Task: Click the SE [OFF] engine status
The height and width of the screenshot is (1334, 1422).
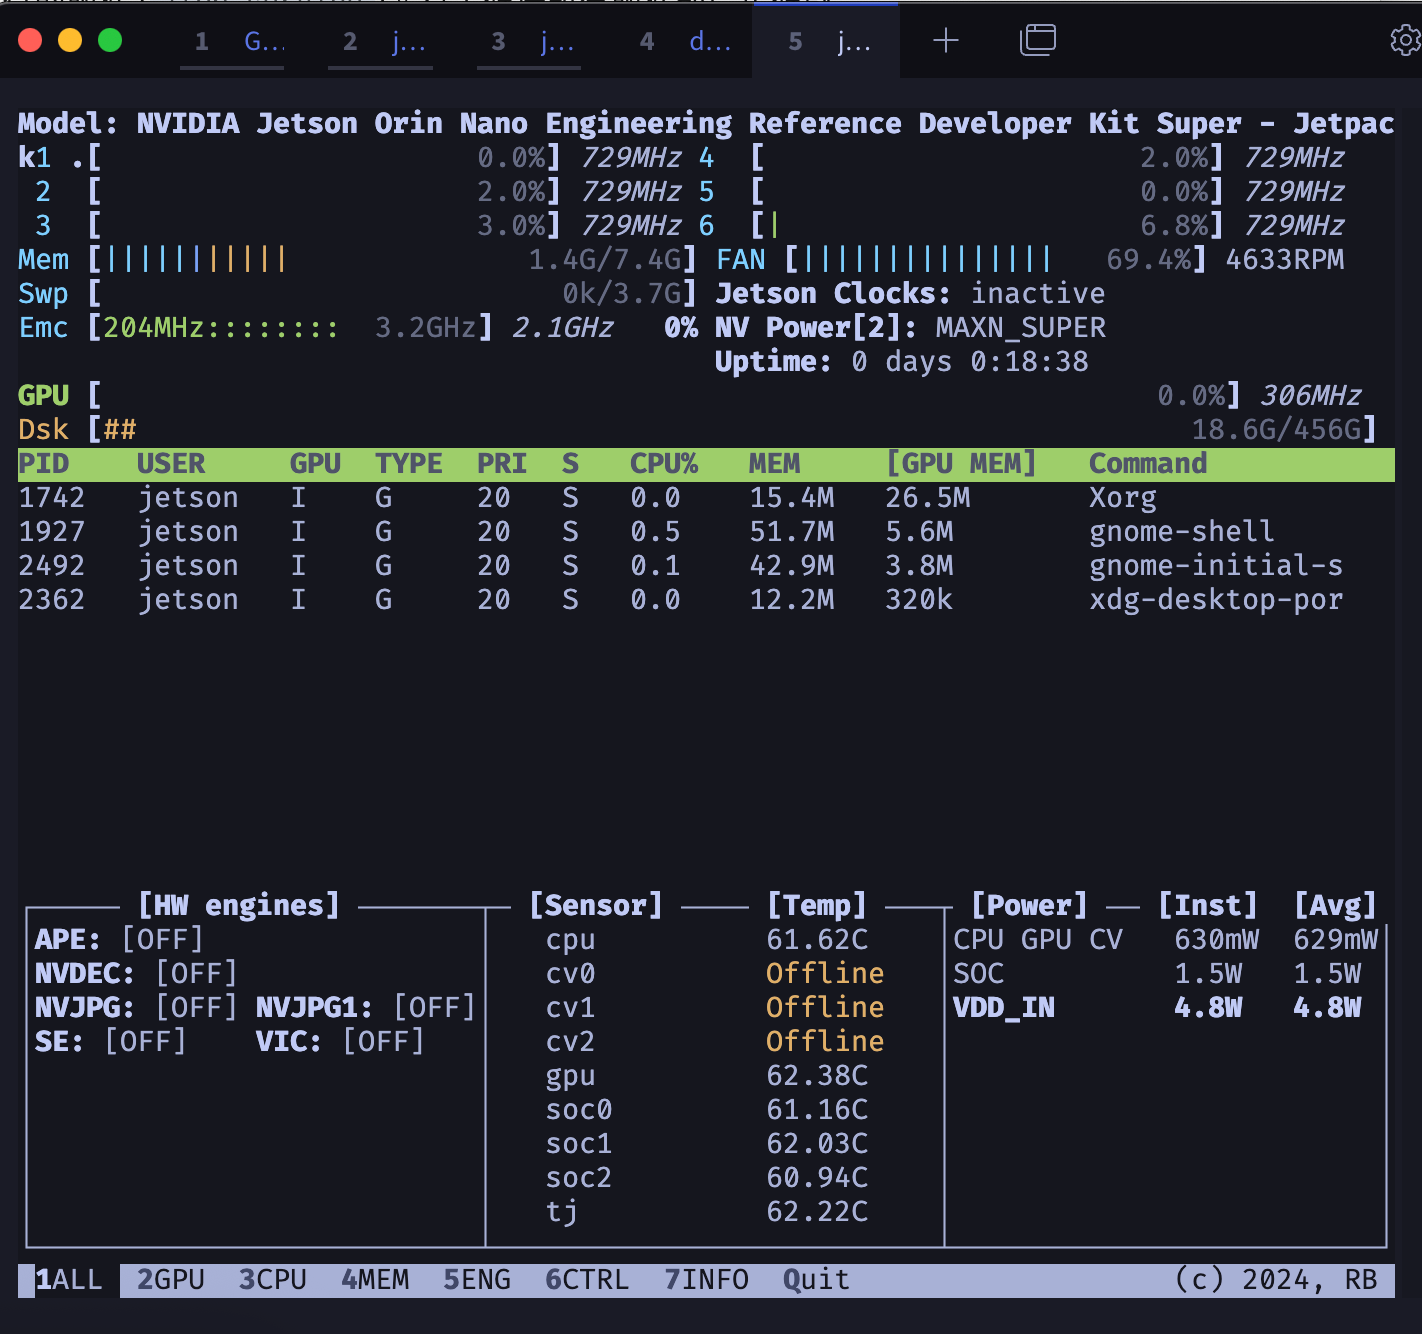Action: [x=111, y=1042]
